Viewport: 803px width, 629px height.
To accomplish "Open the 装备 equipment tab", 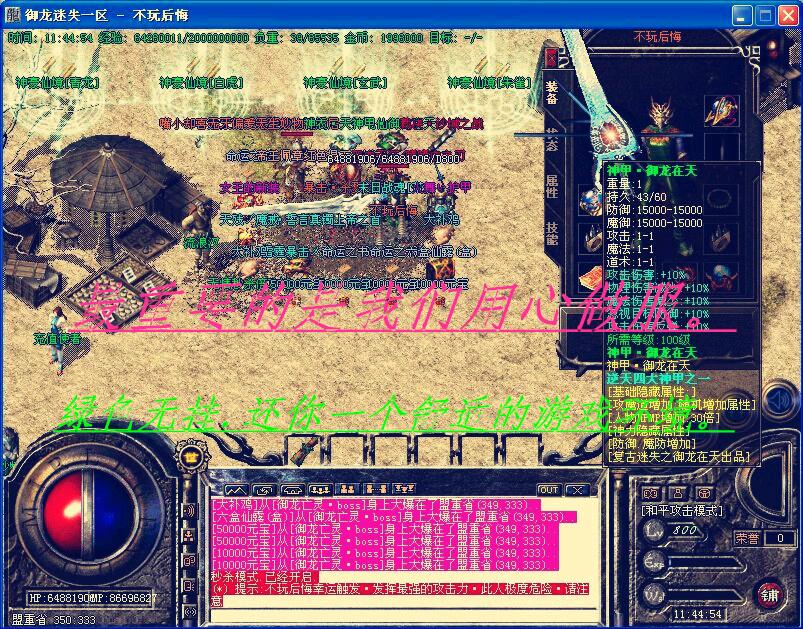I will click(x=551, y=93).
